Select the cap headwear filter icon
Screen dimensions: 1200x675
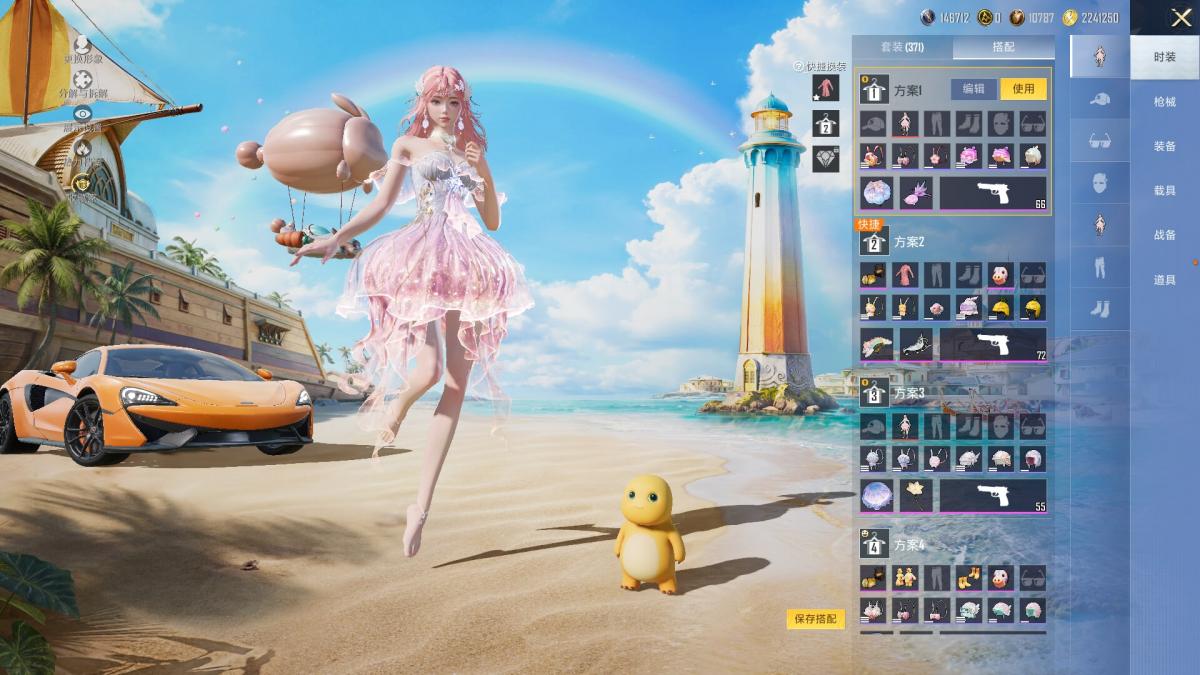coord(1100,99)
